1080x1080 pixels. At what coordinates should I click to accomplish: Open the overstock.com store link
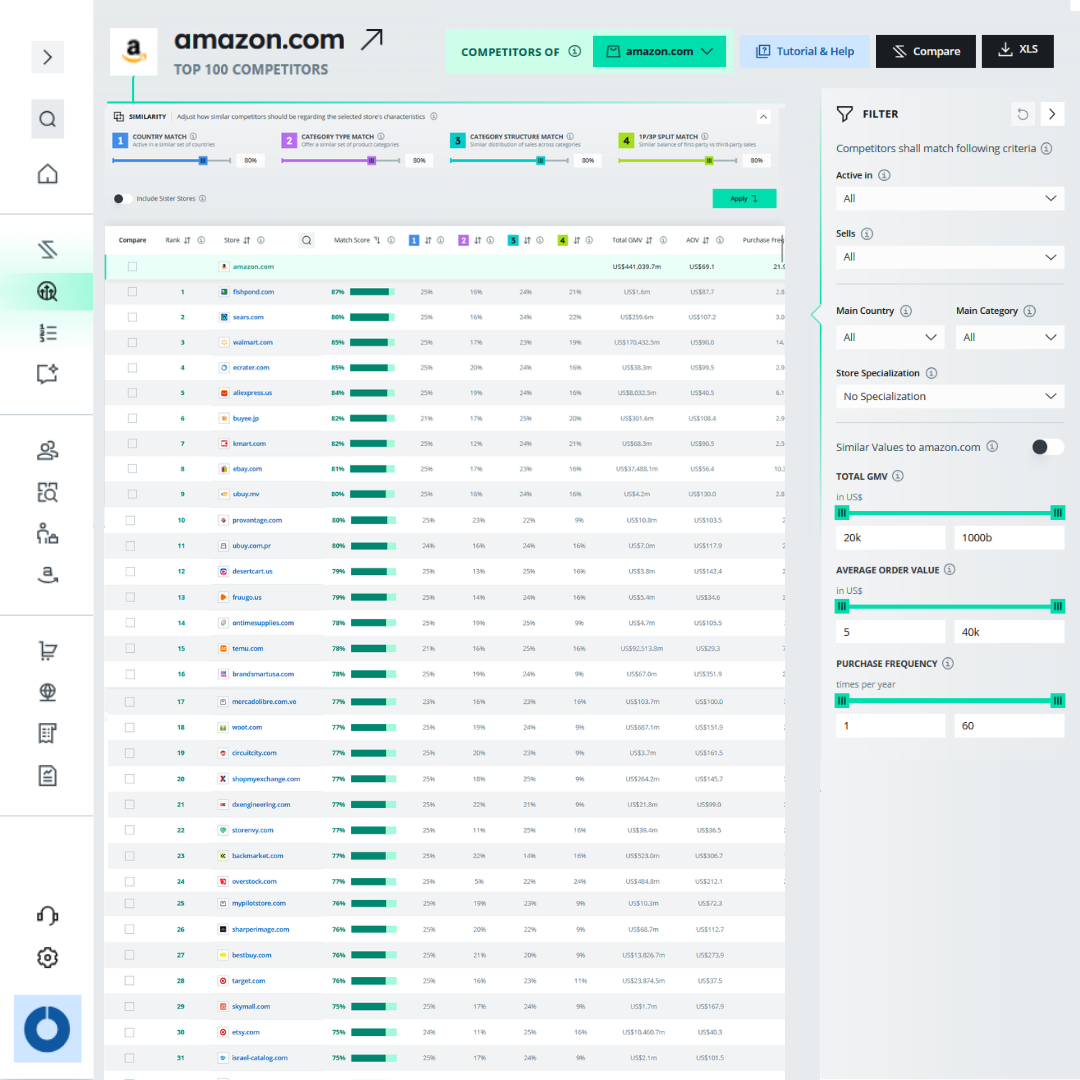(x=254, y=882)
